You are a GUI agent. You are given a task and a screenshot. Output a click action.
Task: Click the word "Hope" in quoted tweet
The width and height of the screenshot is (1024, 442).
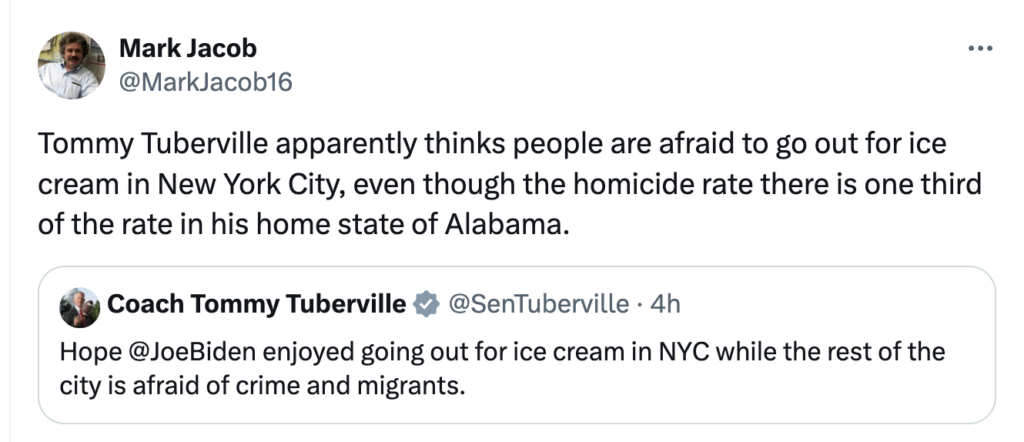83,352
